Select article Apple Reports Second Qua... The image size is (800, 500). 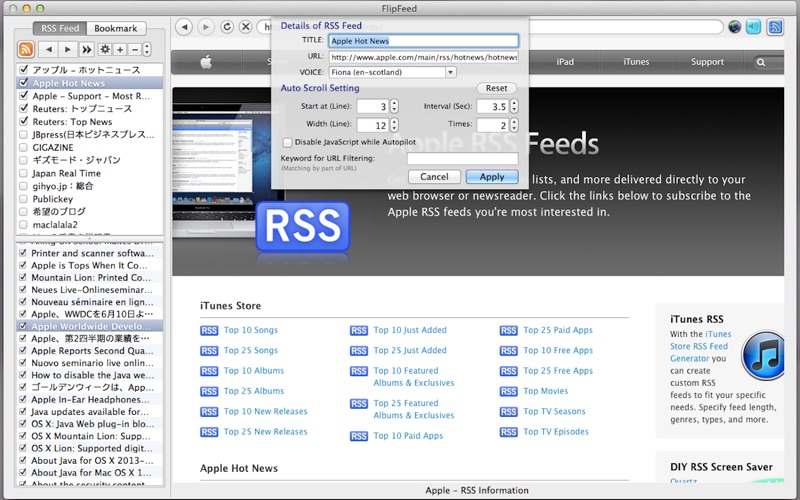click(x=90, y=351)
